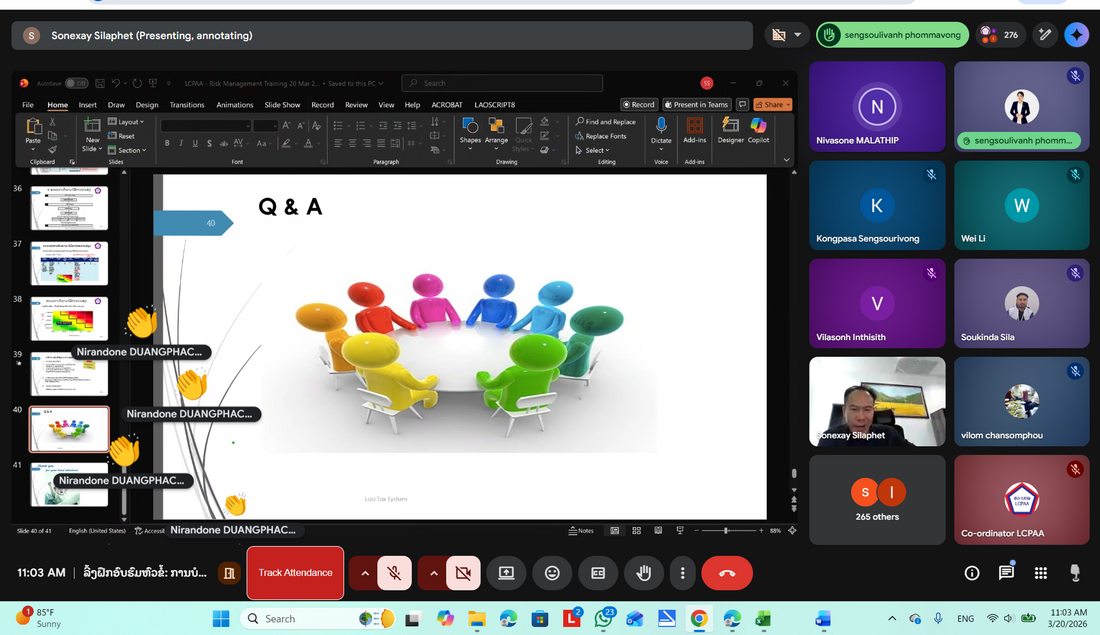Click the Find and Replace button

[x=605, y=121]
